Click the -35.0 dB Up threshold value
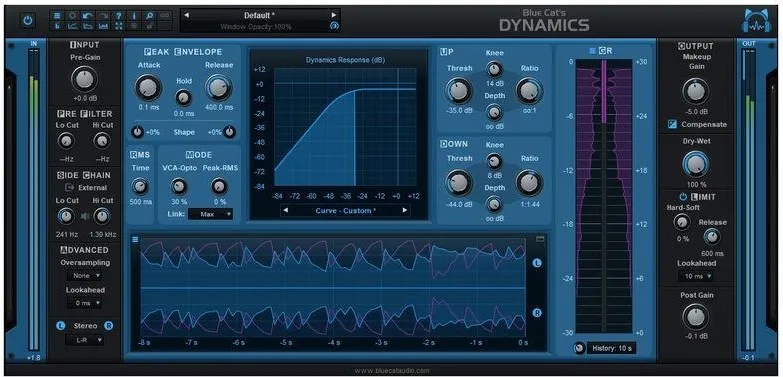 (x=458, y=110)
